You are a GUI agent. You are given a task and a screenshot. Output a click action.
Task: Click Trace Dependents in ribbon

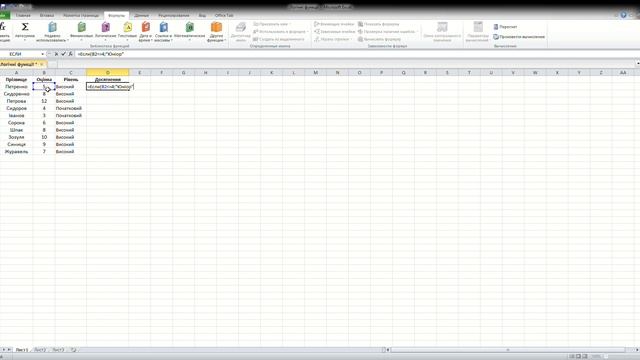click(x=334, y=31)
